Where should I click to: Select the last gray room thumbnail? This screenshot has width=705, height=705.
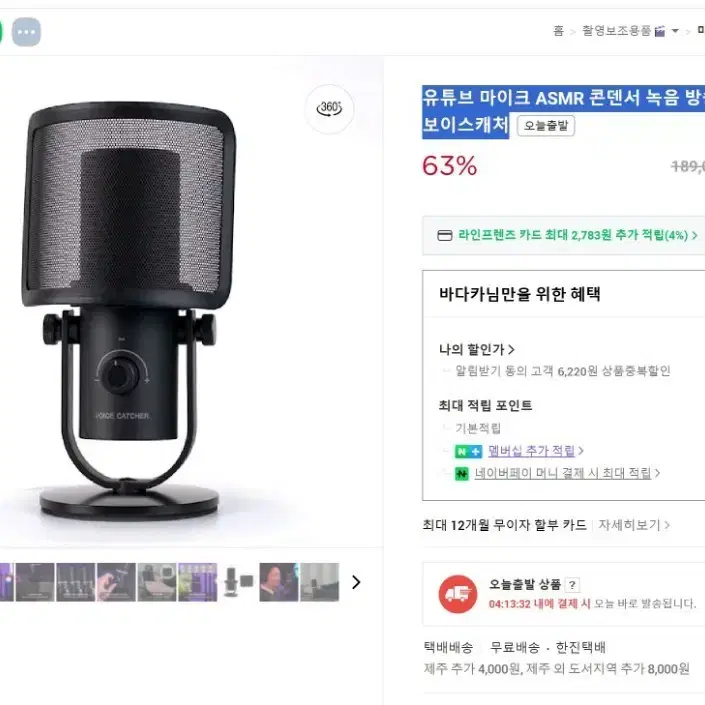320,582
